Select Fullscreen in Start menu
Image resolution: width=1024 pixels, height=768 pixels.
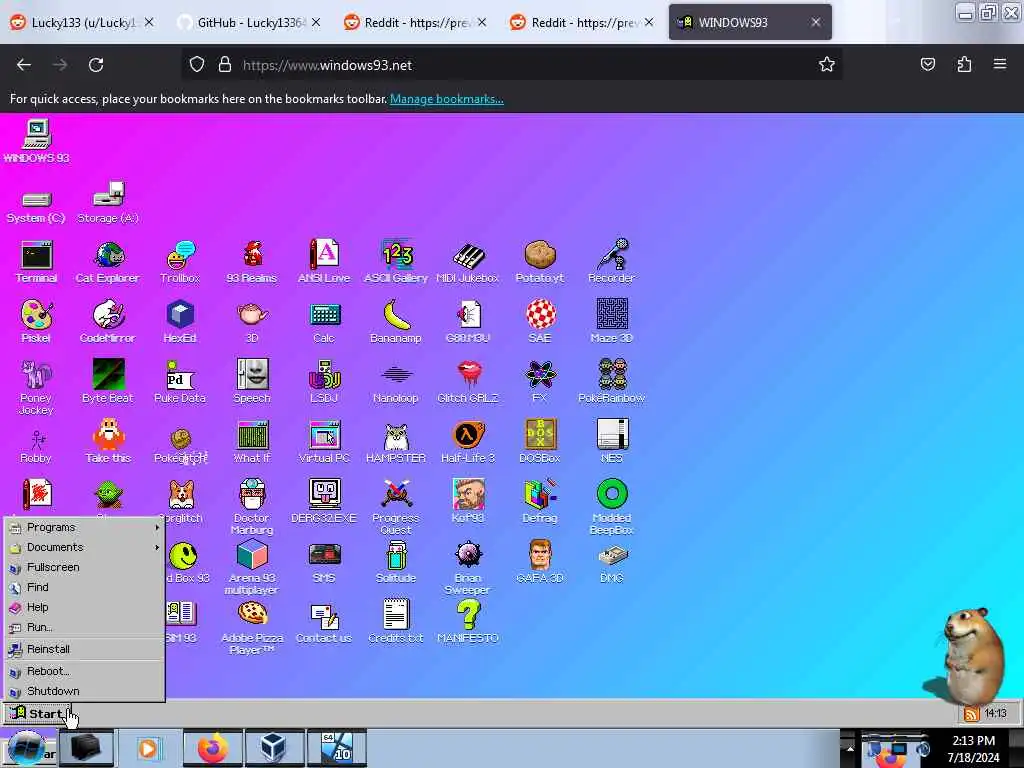(x=84, y=567)
